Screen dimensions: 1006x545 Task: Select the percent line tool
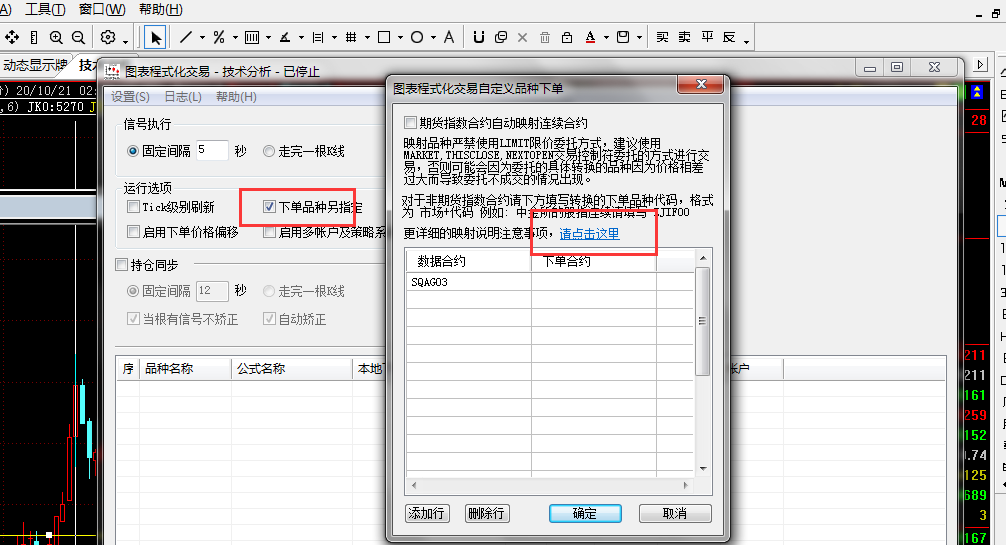[219, 37]
